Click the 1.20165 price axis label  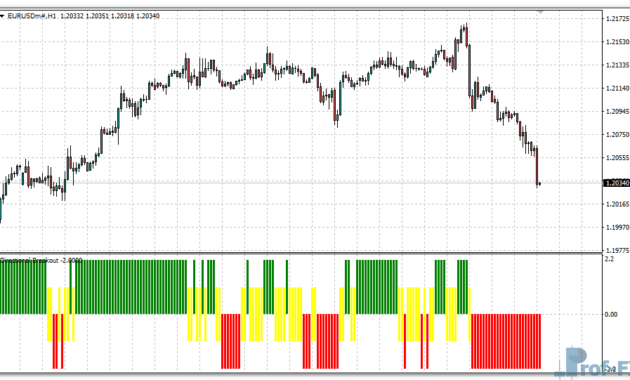(x=618, y=204)
